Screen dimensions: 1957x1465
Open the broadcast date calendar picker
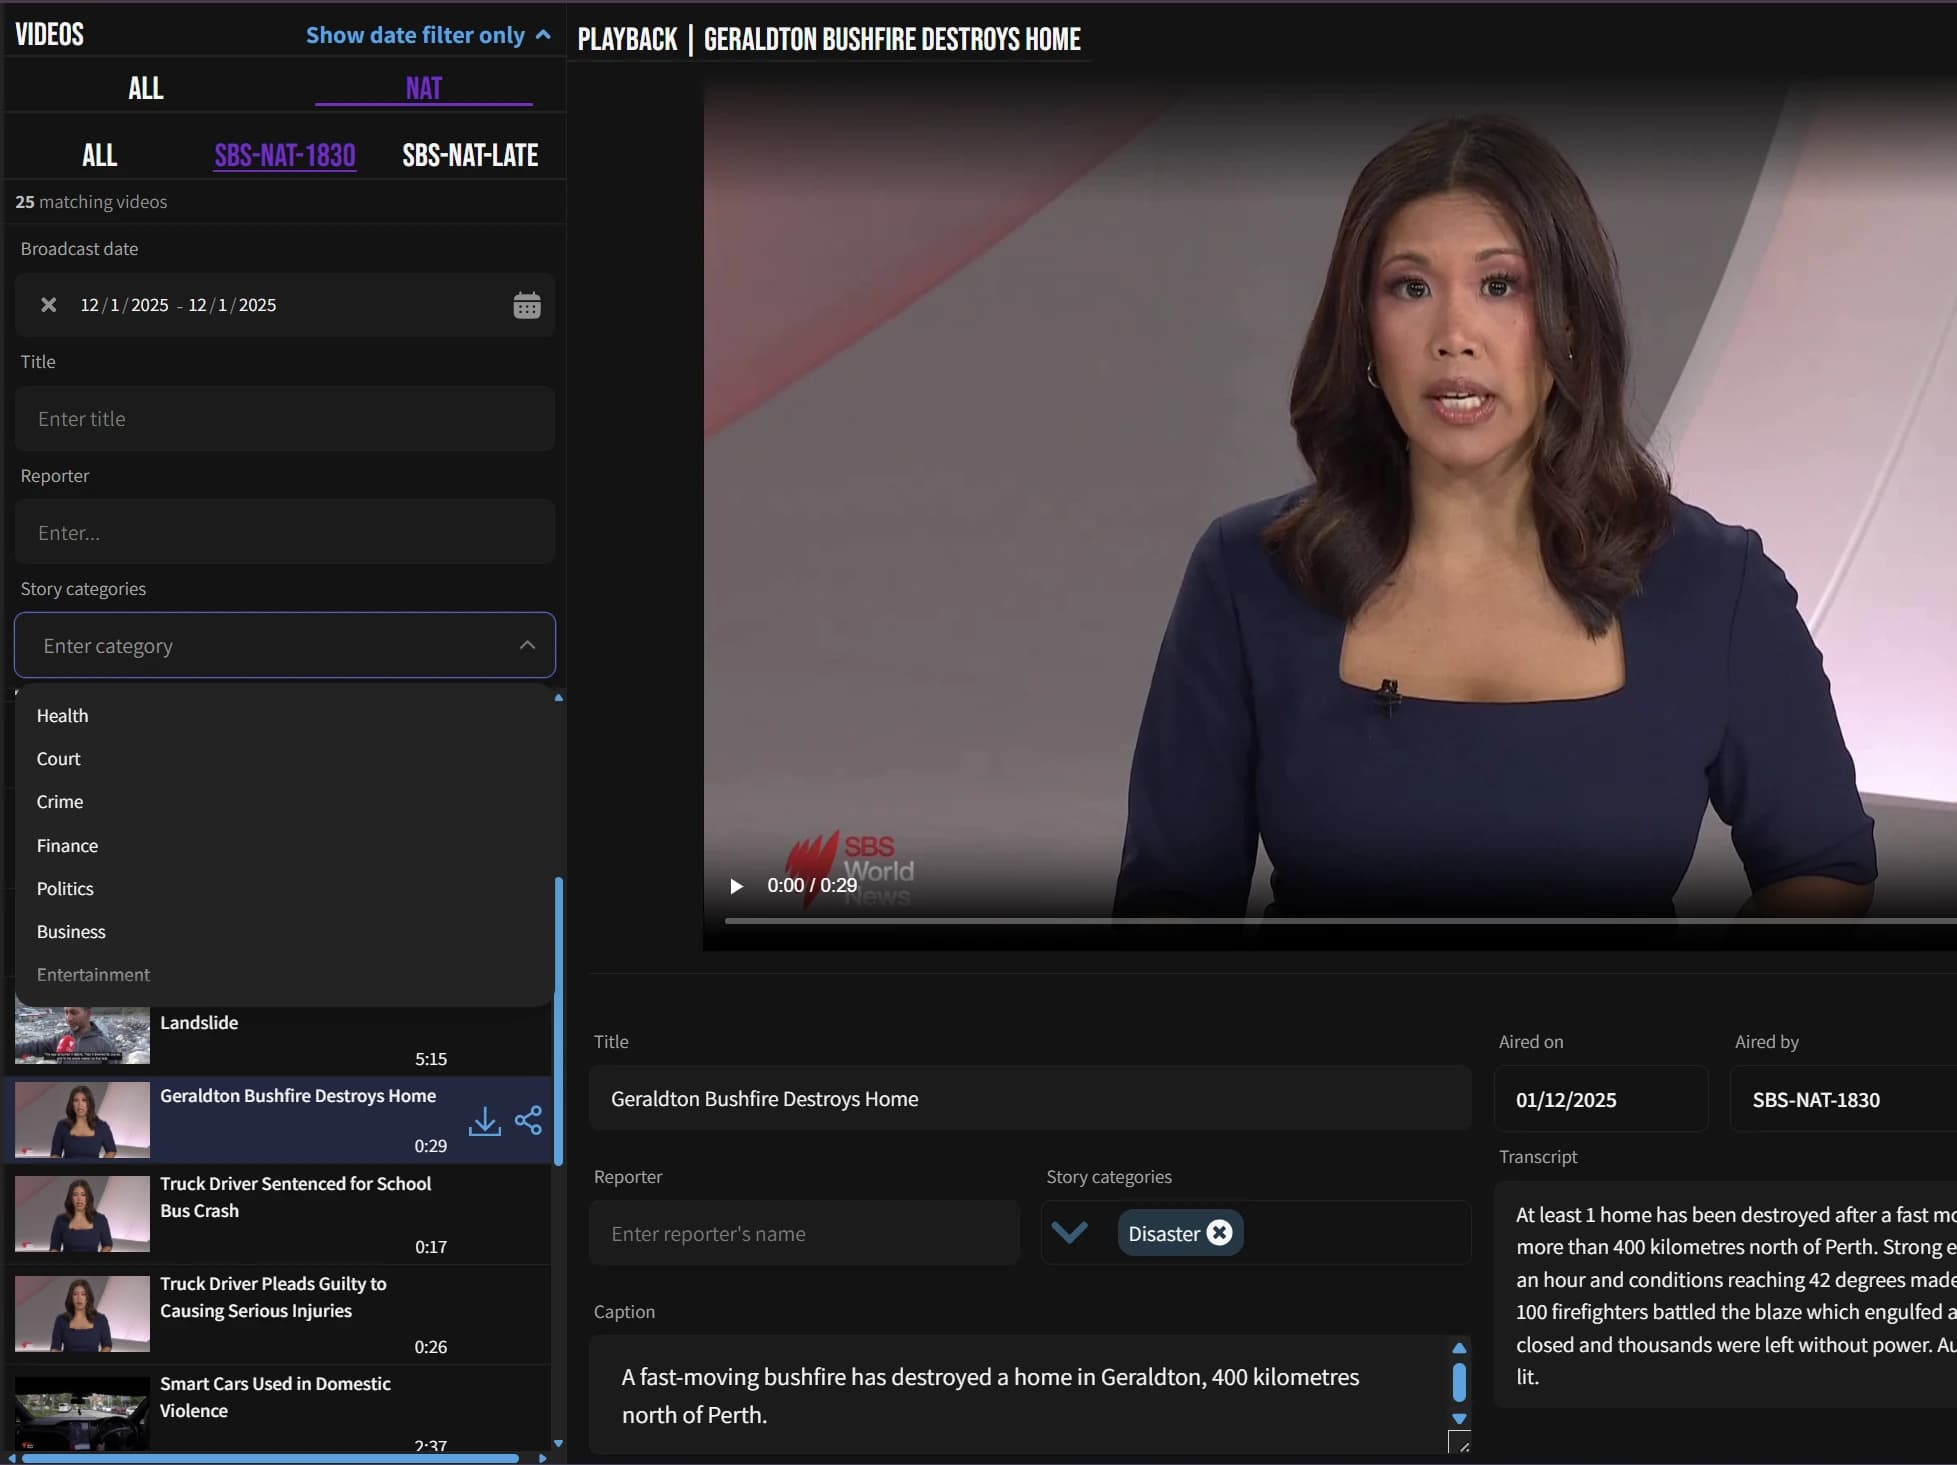[x=527, y=305]
